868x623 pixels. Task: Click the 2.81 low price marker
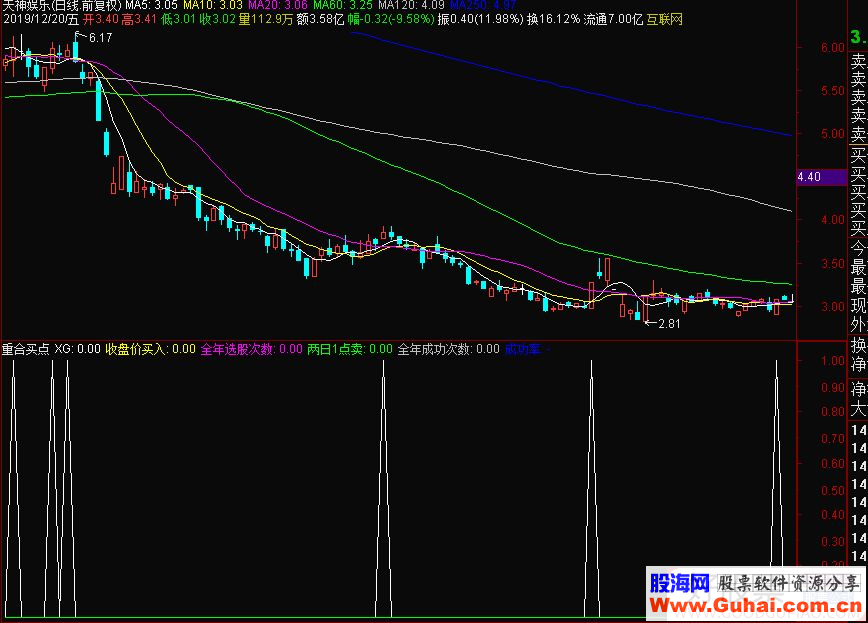point(669,323)
